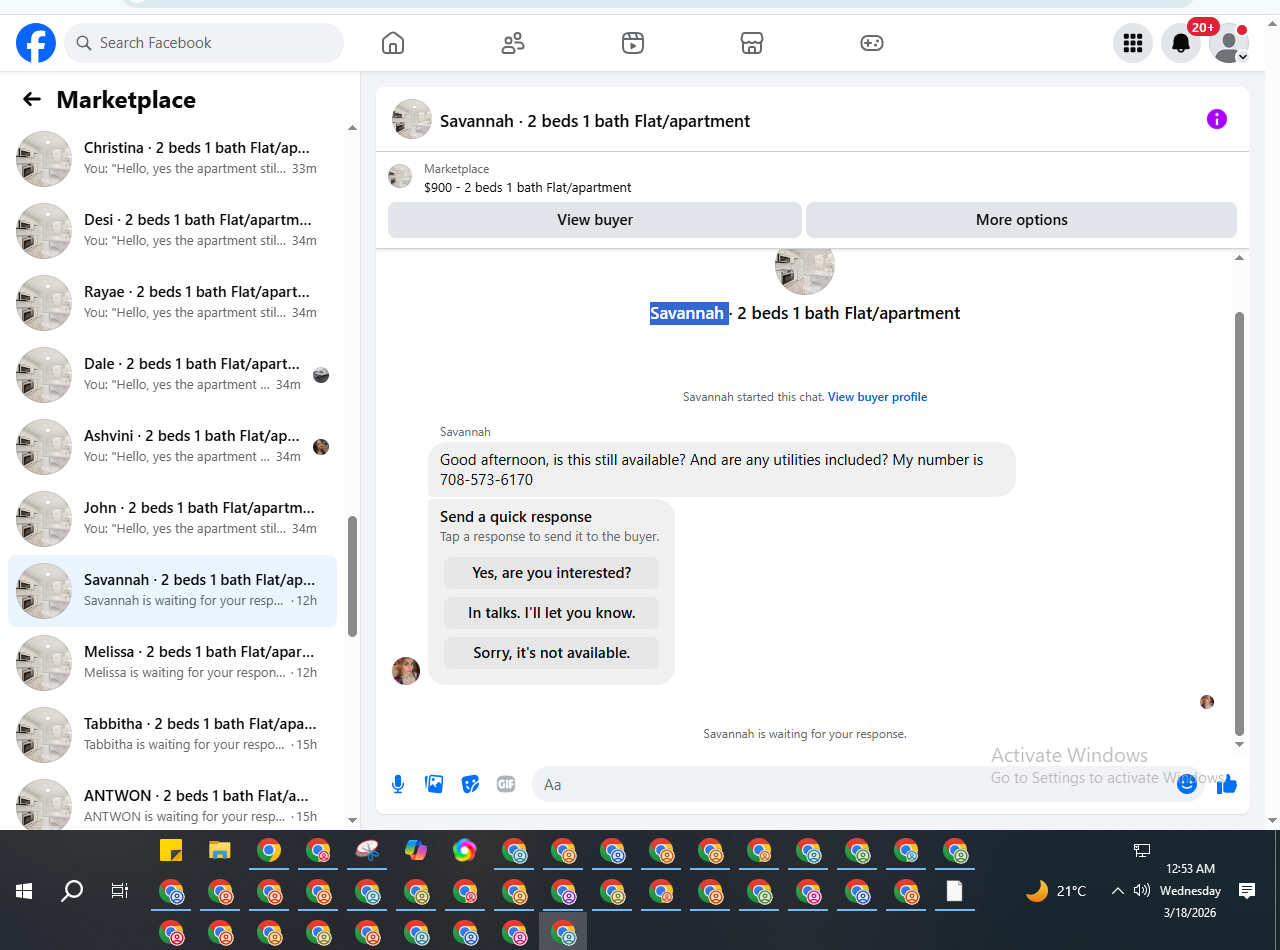The height and width of the screenshot is (950, 1280).
Task: Open Tabbitha's conversation in the list
Action: pyautogui.click(x=172, y=735)
